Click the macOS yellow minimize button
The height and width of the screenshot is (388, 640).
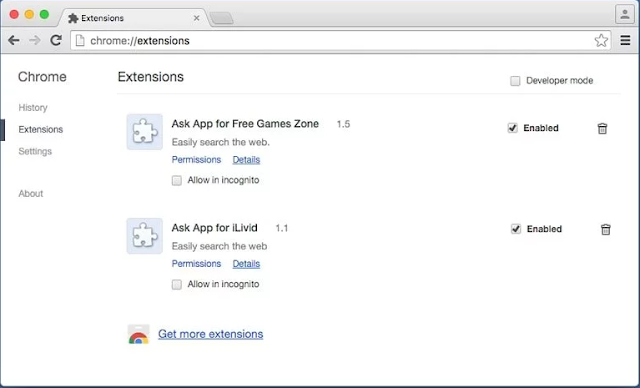tap(29, 15)
